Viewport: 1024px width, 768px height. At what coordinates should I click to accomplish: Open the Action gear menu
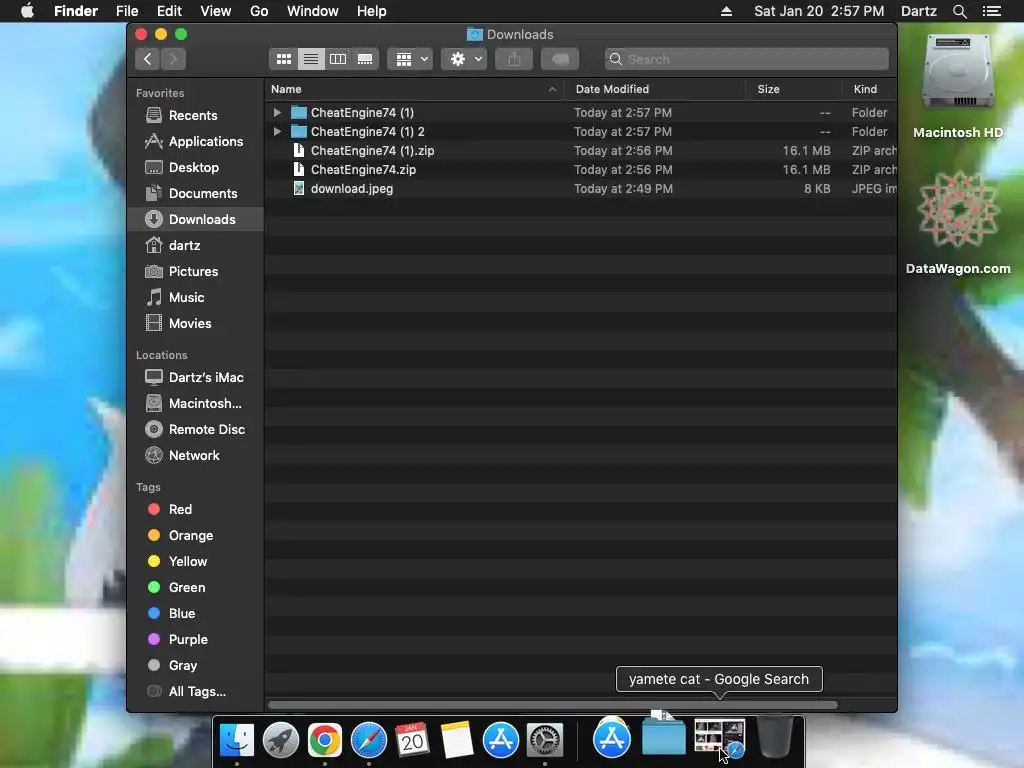[464, 59]
